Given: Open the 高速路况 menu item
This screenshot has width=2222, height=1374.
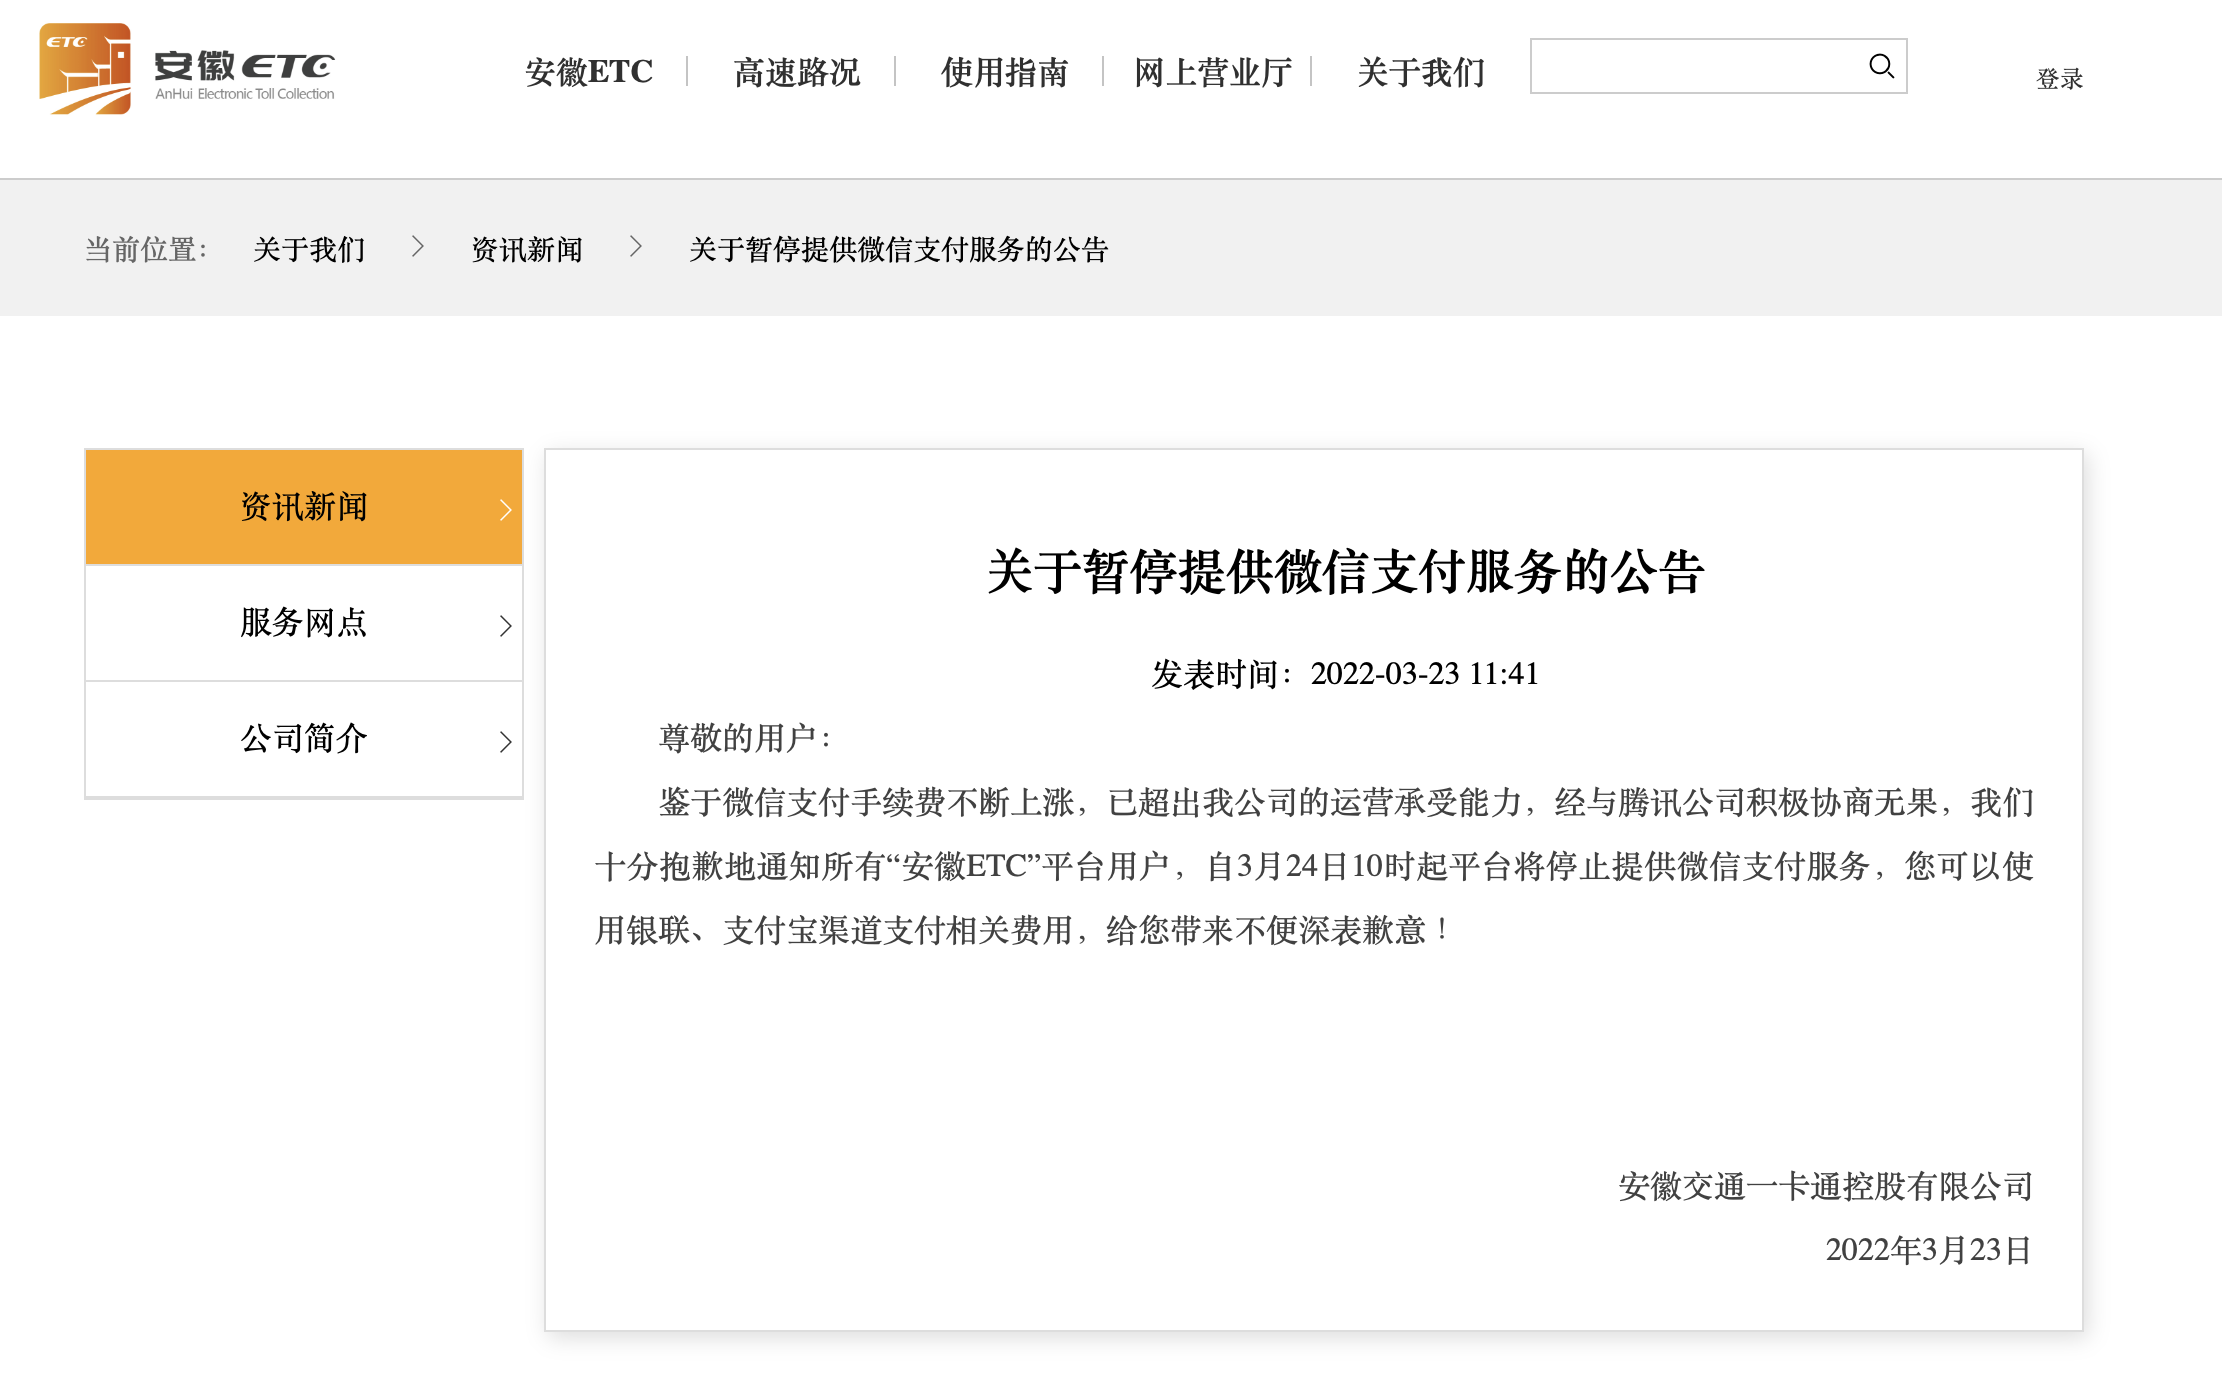Looking at the screenshot, I should [796, 72].
